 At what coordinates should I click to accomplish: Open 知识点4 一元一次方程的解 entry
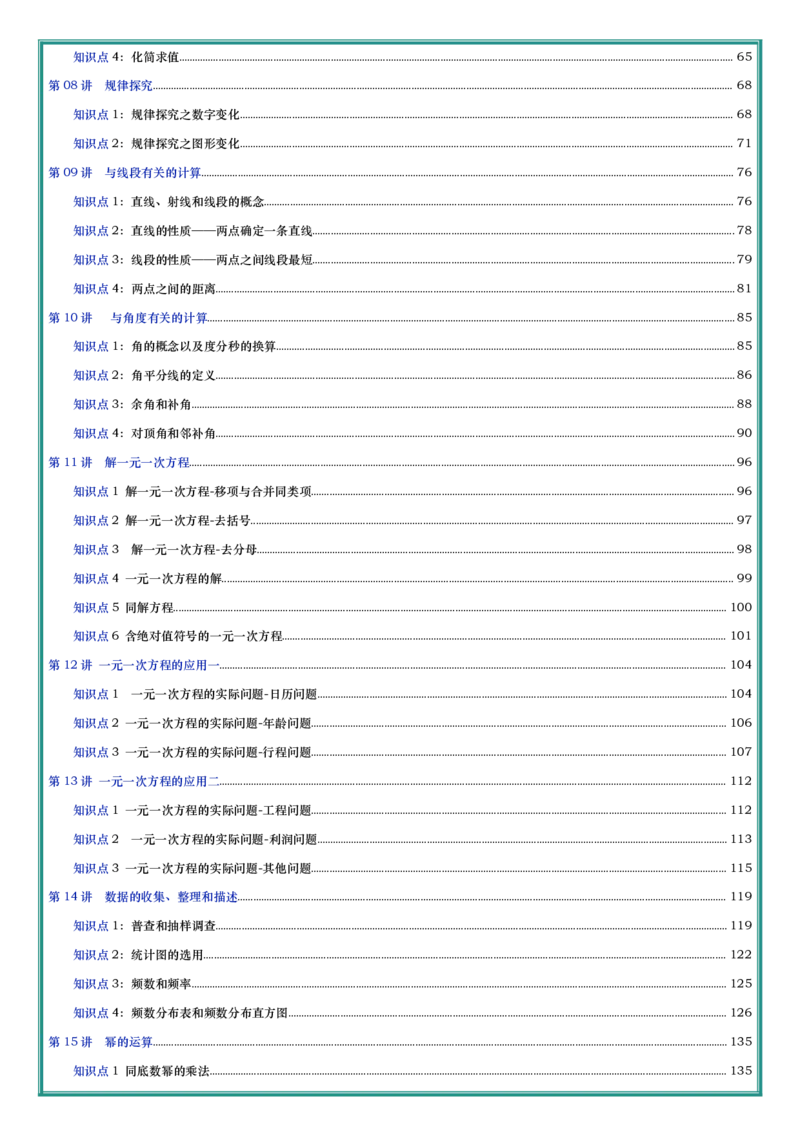412,578
